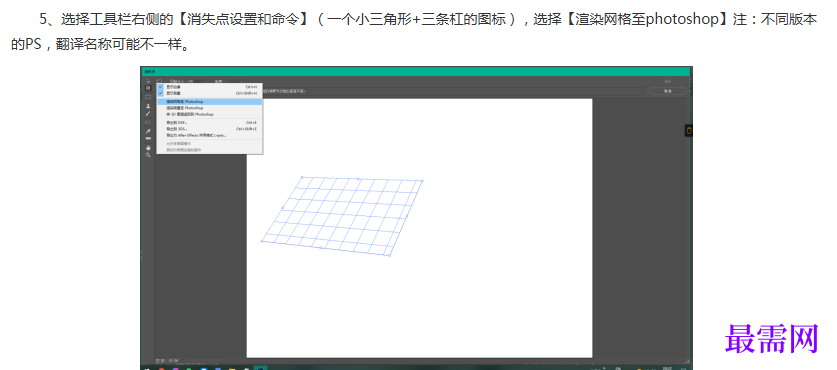Select the Eyedropper tool
837x370 pixels.
click(148, 131)
